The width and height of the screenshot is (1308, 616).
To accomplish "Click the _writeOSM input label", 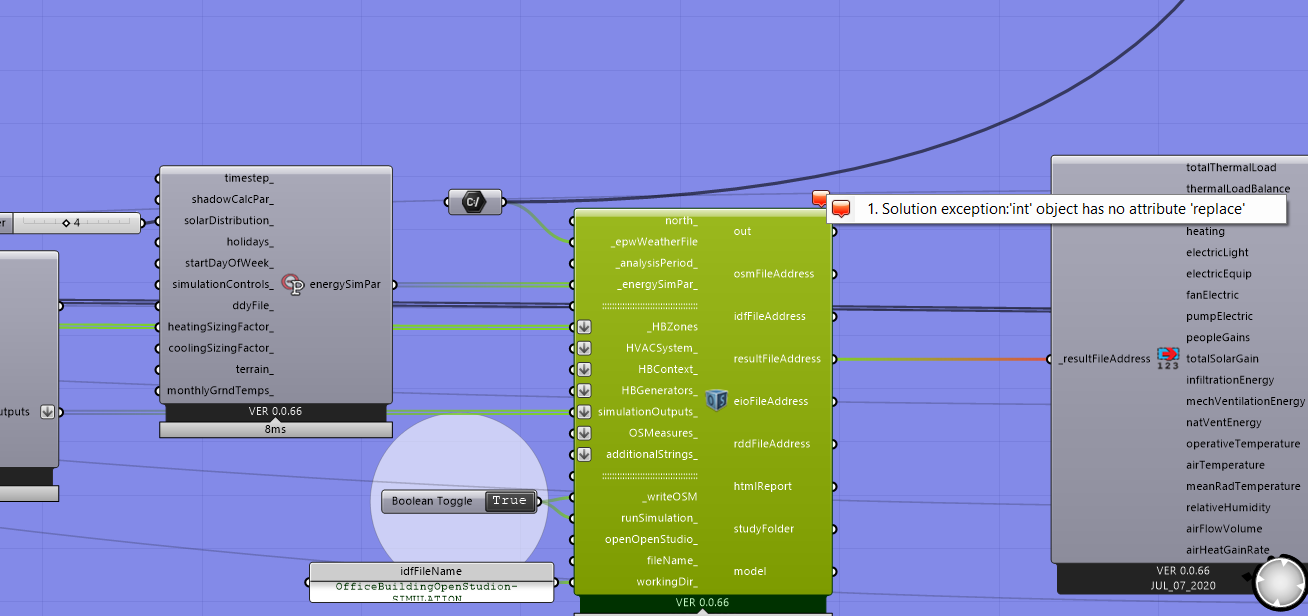I will [670, 496].
